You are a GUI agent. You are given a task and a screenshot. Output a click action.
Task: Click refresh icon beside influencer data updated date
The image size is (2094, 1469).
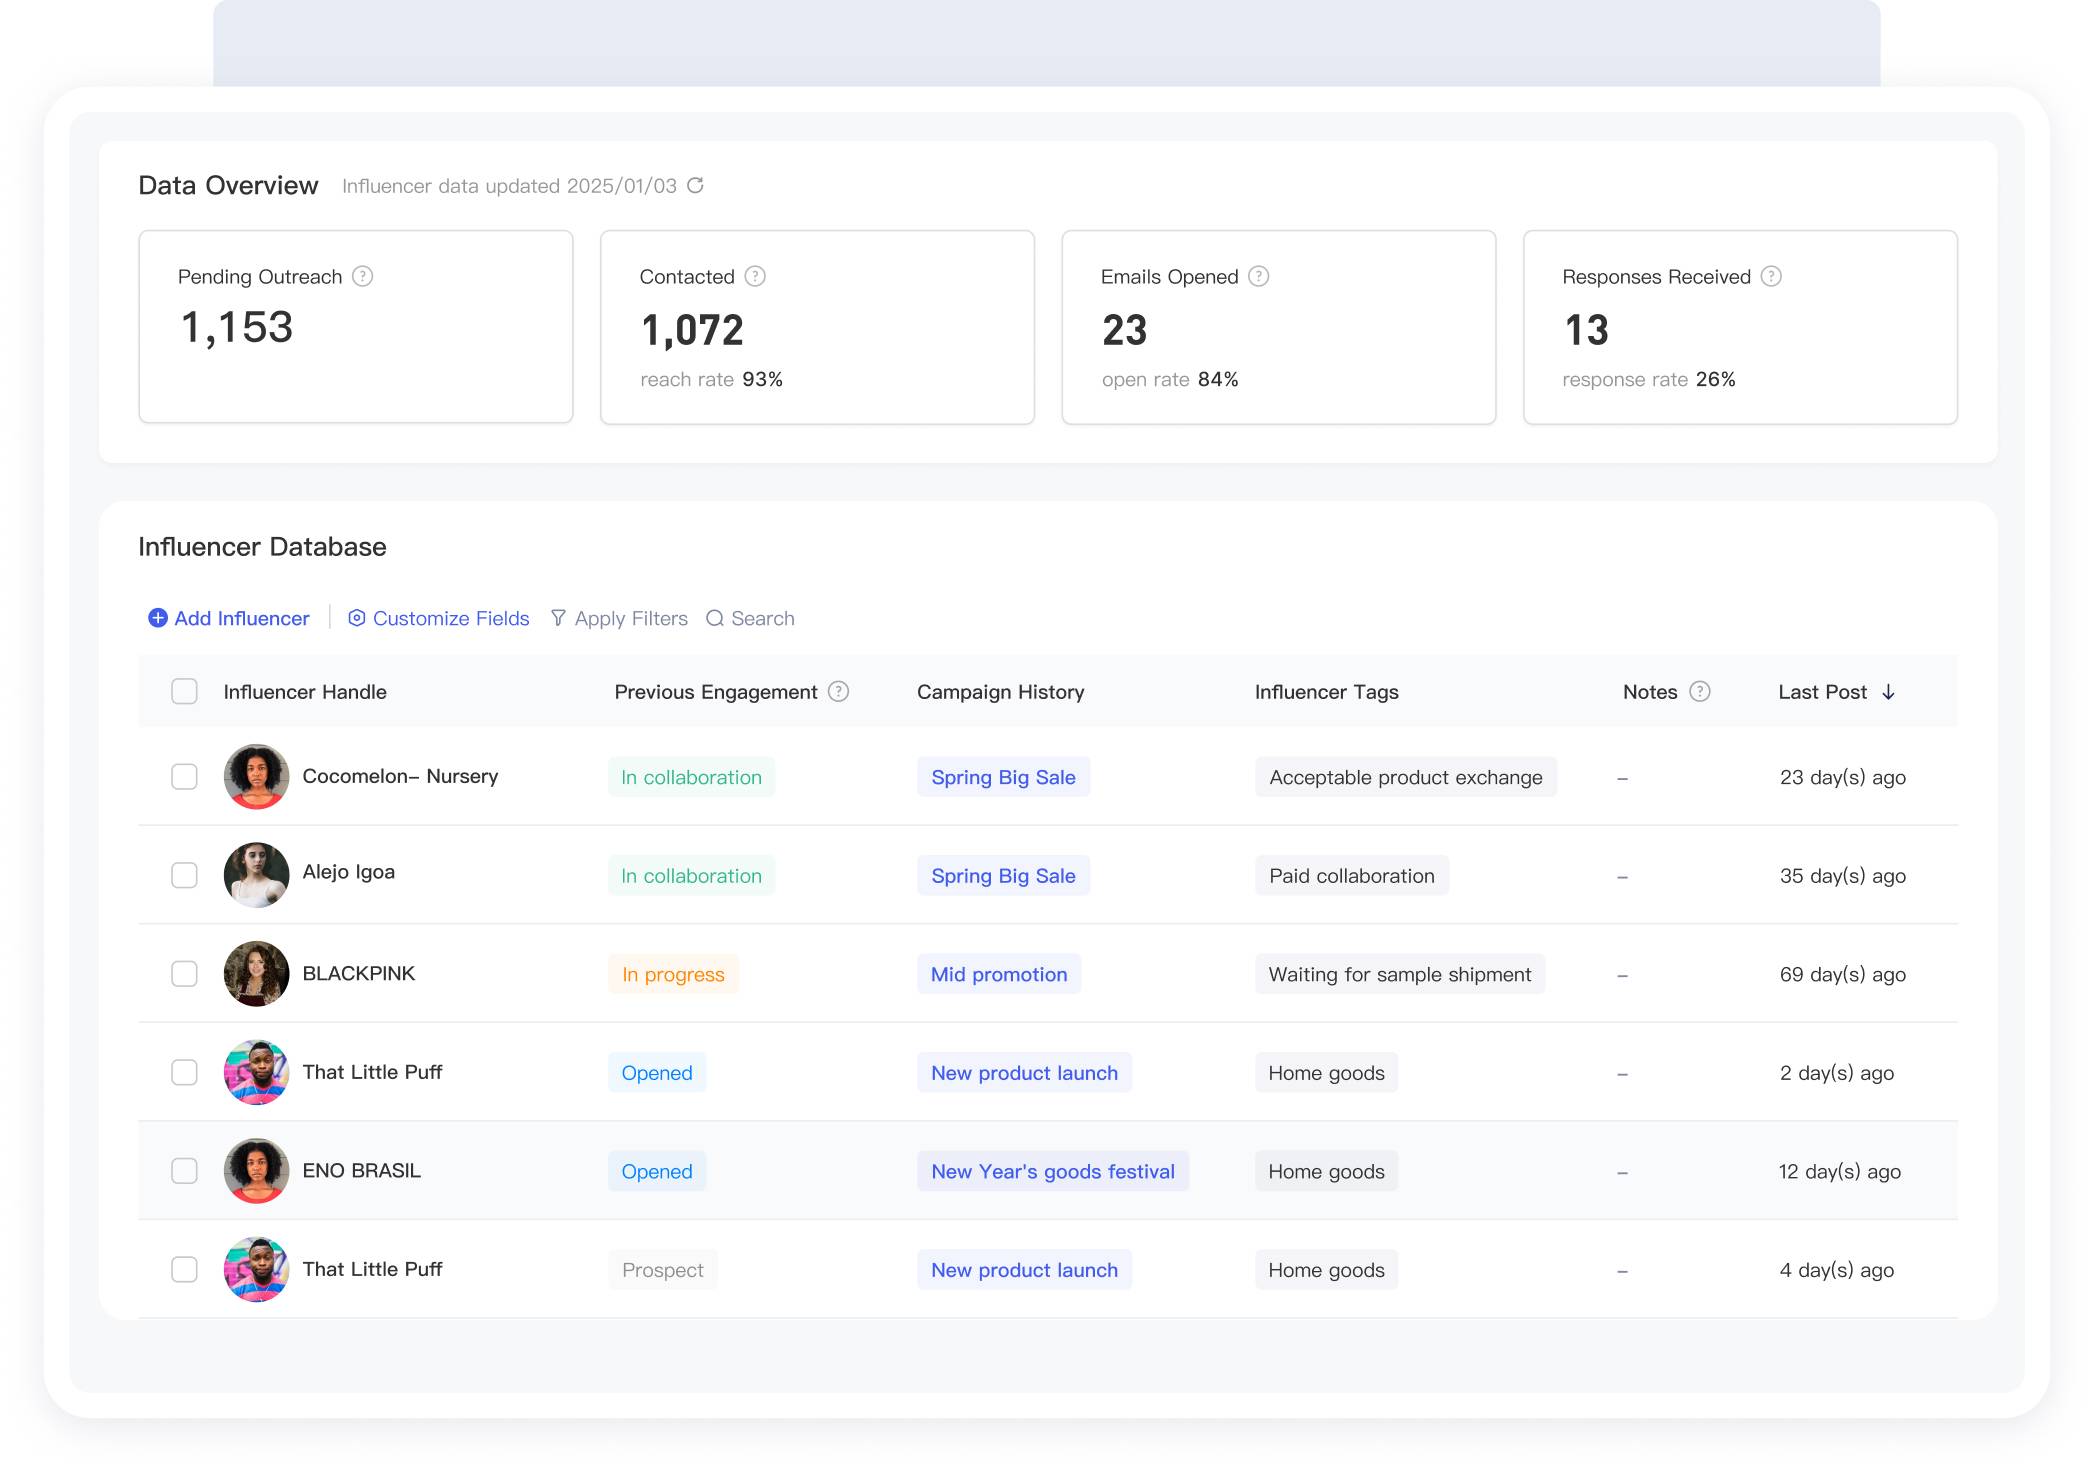[x=695, y=185]
